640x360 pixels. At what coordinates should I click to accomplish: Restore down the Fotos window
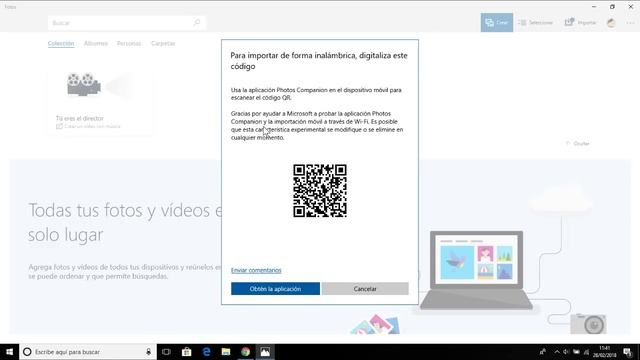point(612,7)
